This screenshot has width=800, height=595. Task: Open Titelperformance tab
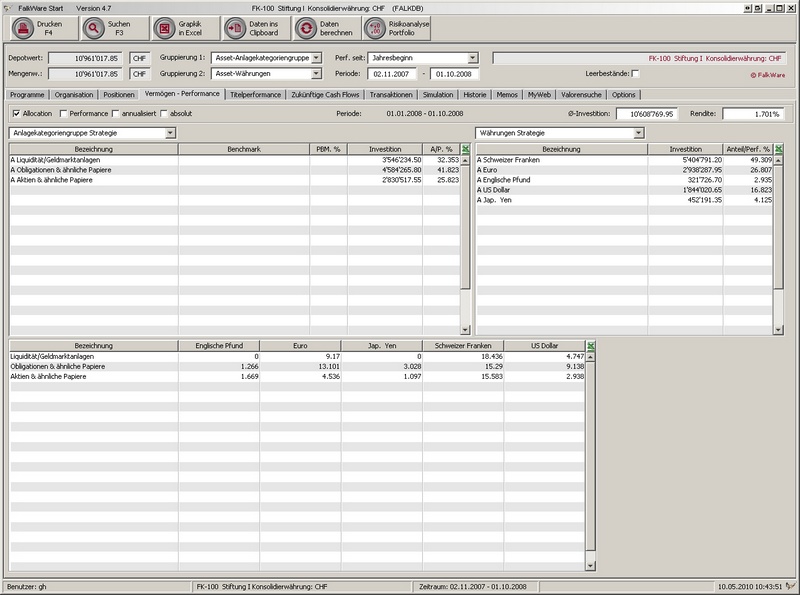click(x=255, y=95)
